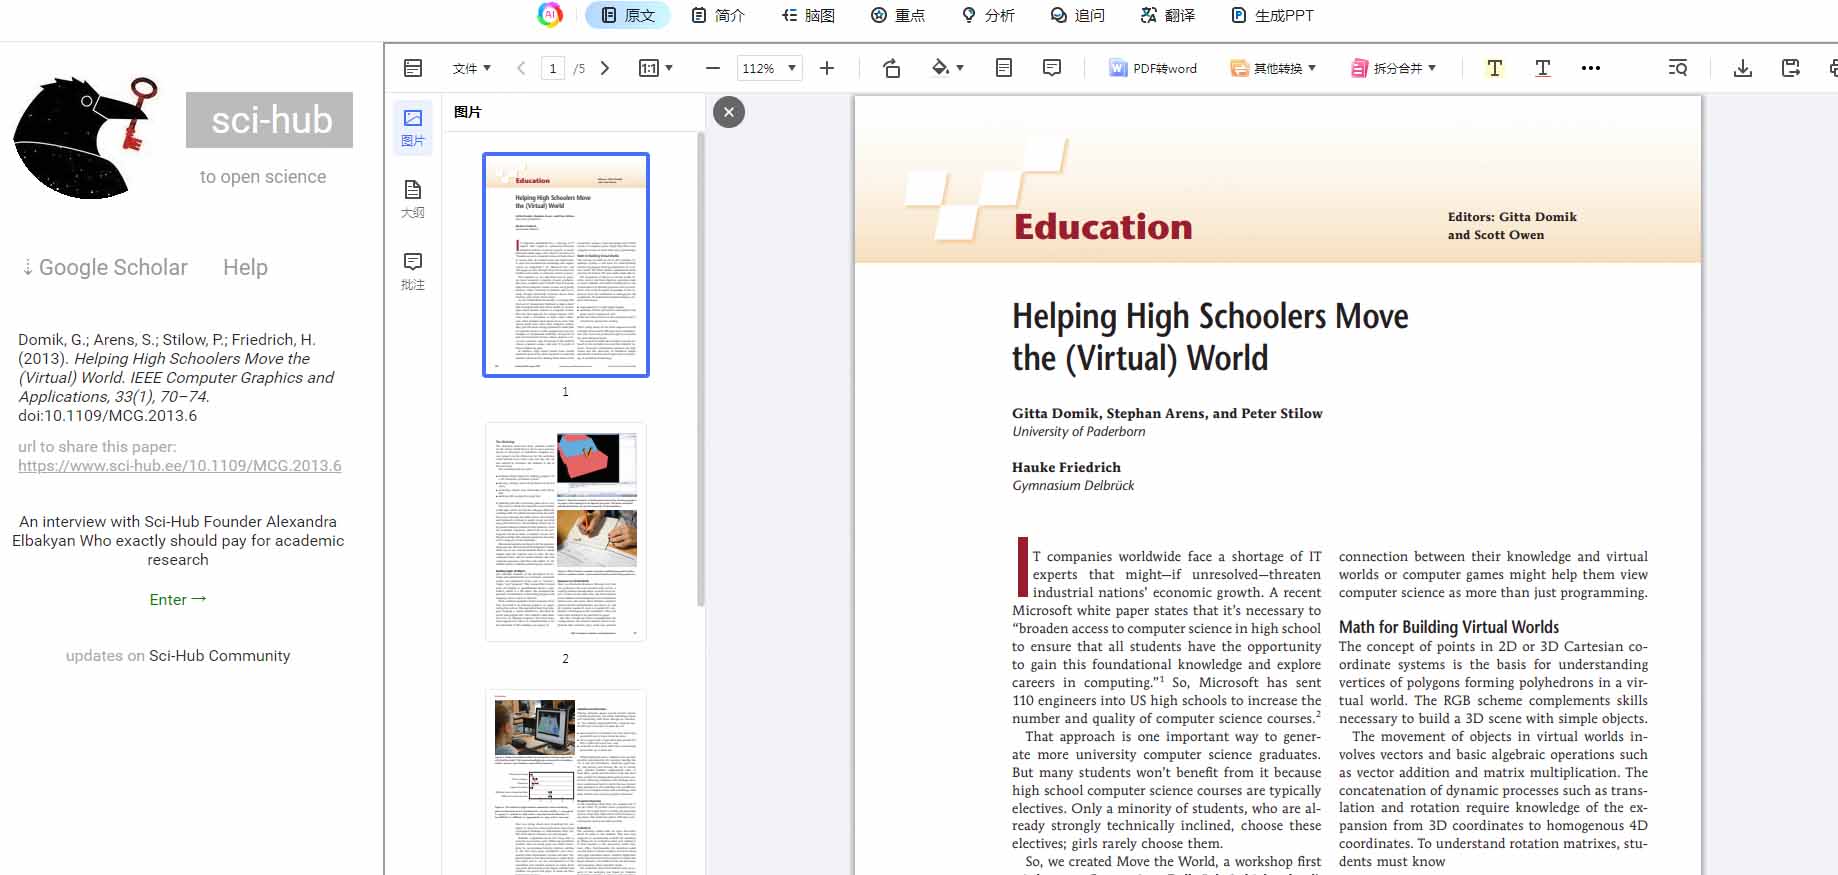Switch to the 简介 tab
The image size is (1838, 875).
718,15
